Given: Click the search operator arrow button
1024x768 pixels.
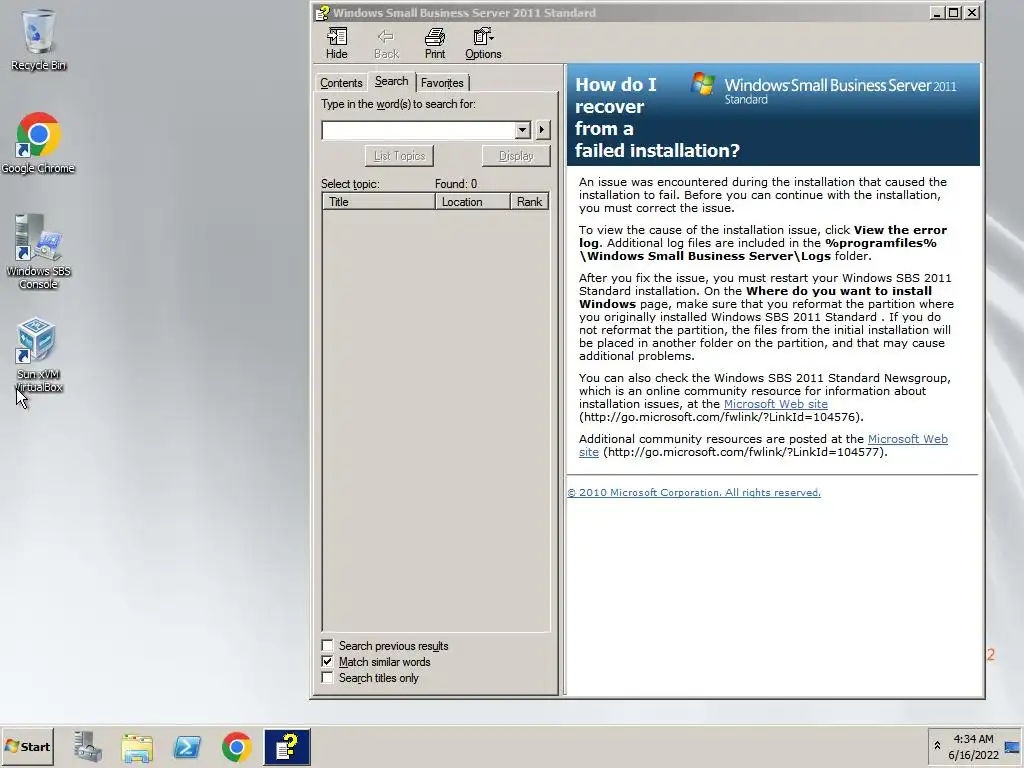Looking at the screenshot, I should coord(542,130).
